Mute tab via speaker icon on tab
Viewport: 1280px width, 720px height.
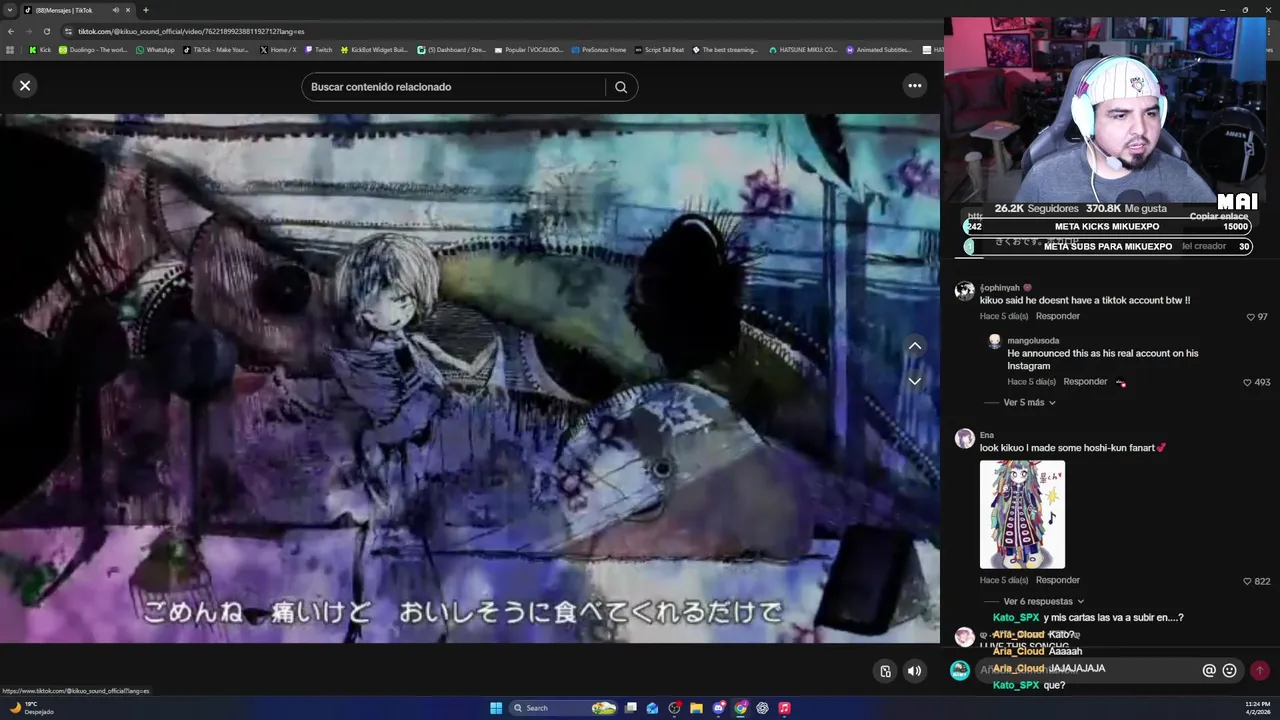point(115,10)
